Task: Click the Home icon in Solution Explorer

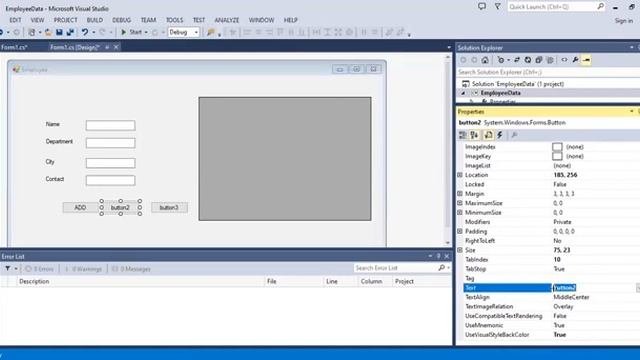Action: [485, 60]
